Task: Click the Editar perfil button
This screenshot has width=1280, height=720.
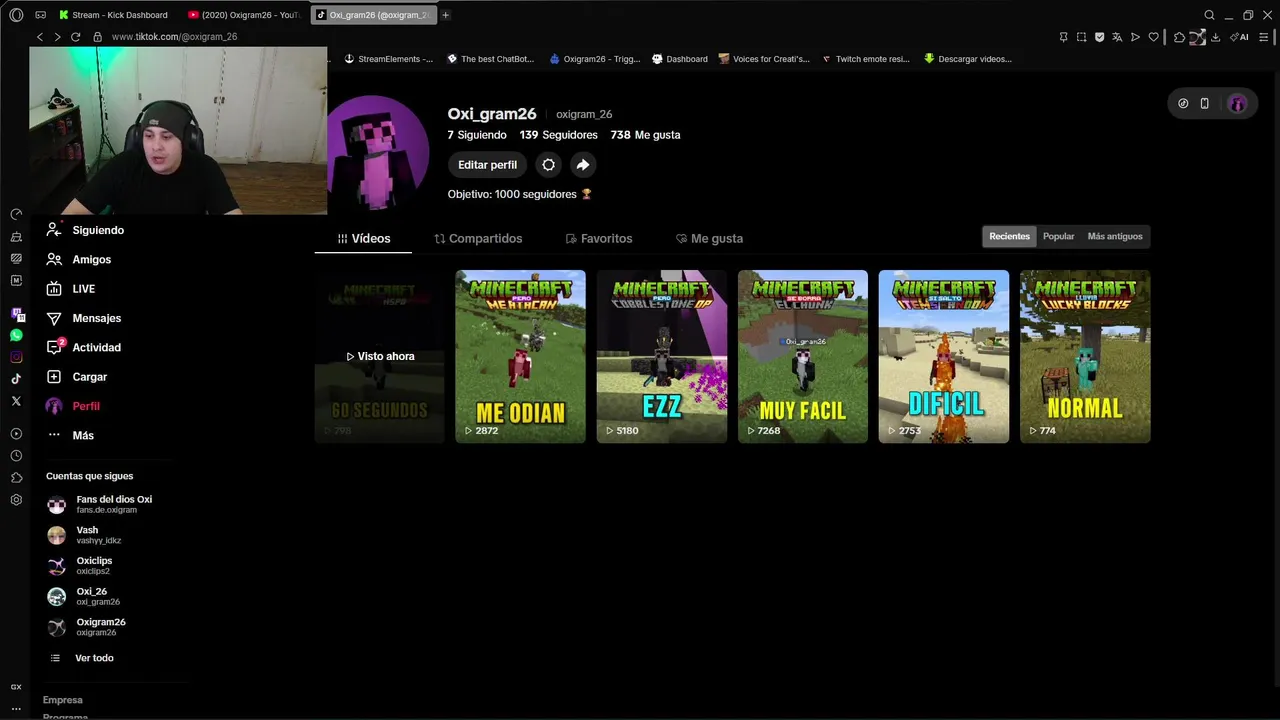Action: [487, 165]
